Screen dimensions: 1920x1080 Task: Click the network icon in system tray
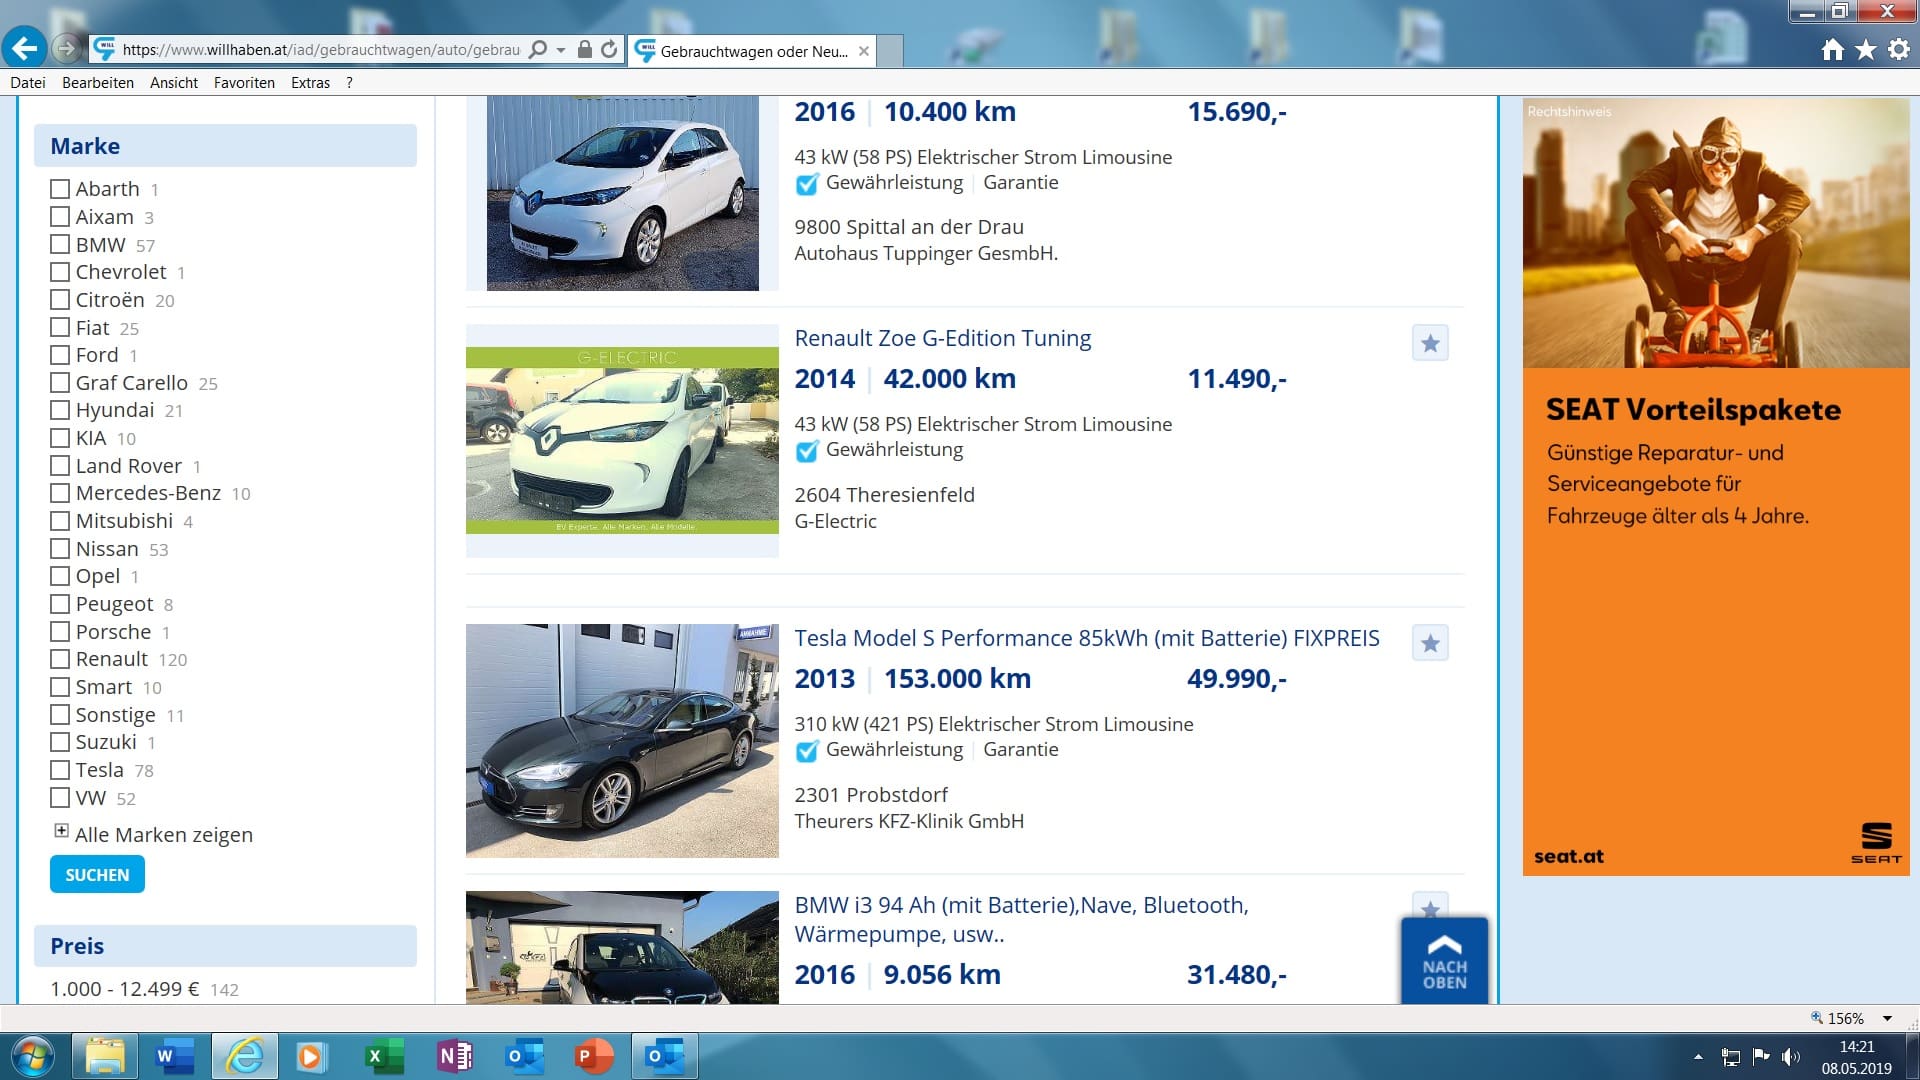click(1731, 1057)
